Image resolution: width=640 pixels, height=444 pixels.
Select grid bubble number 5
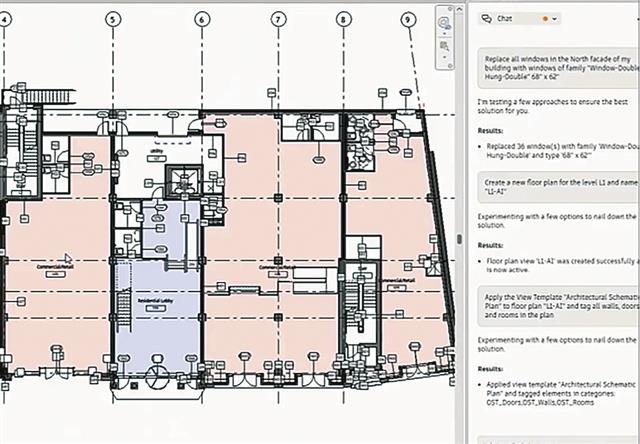[x=112, y=19]
